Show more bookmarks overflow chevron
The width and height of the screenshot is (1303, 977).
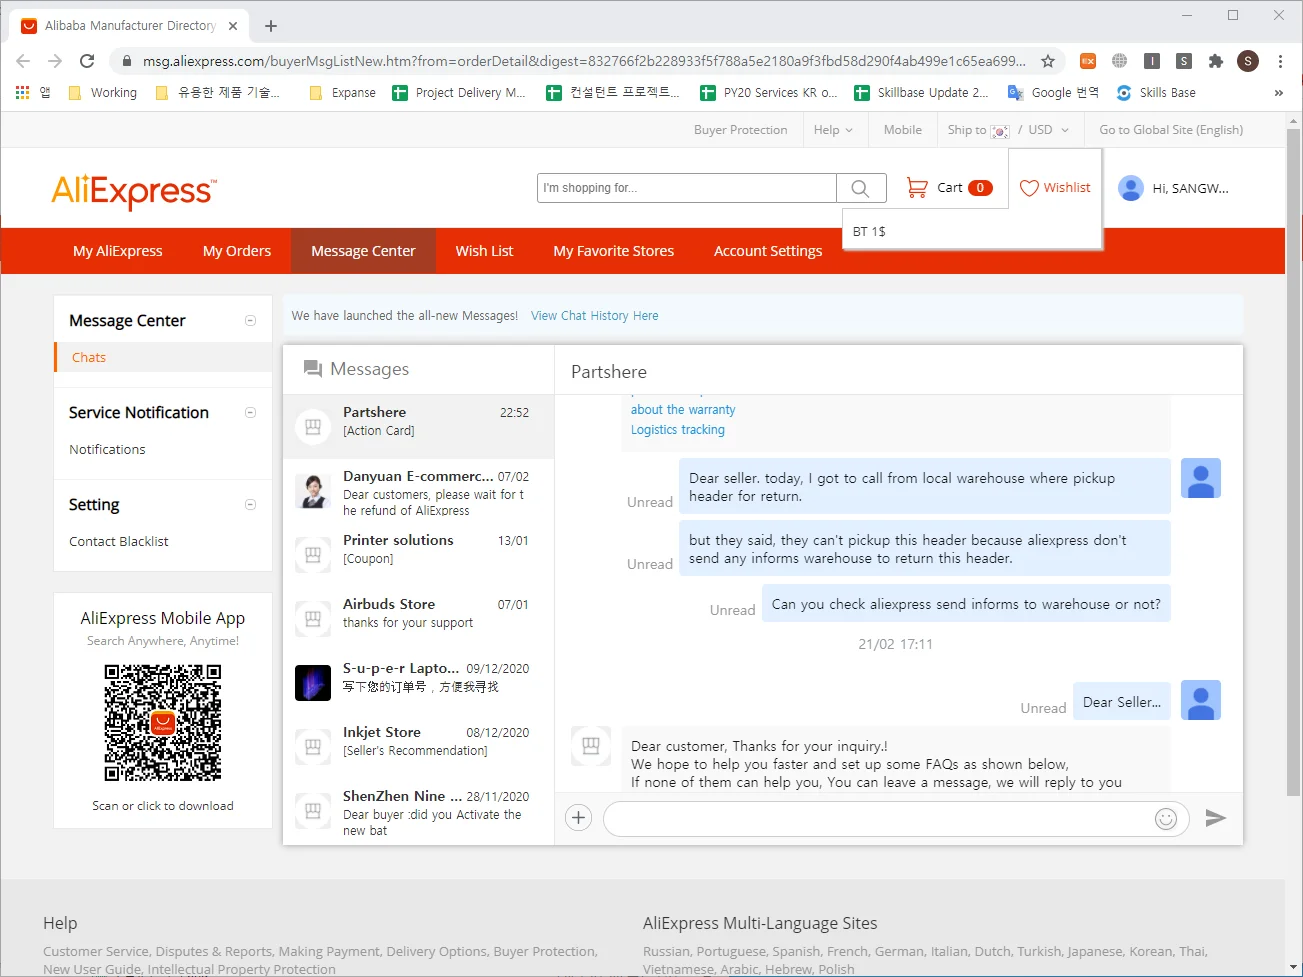pos(1278,93)
